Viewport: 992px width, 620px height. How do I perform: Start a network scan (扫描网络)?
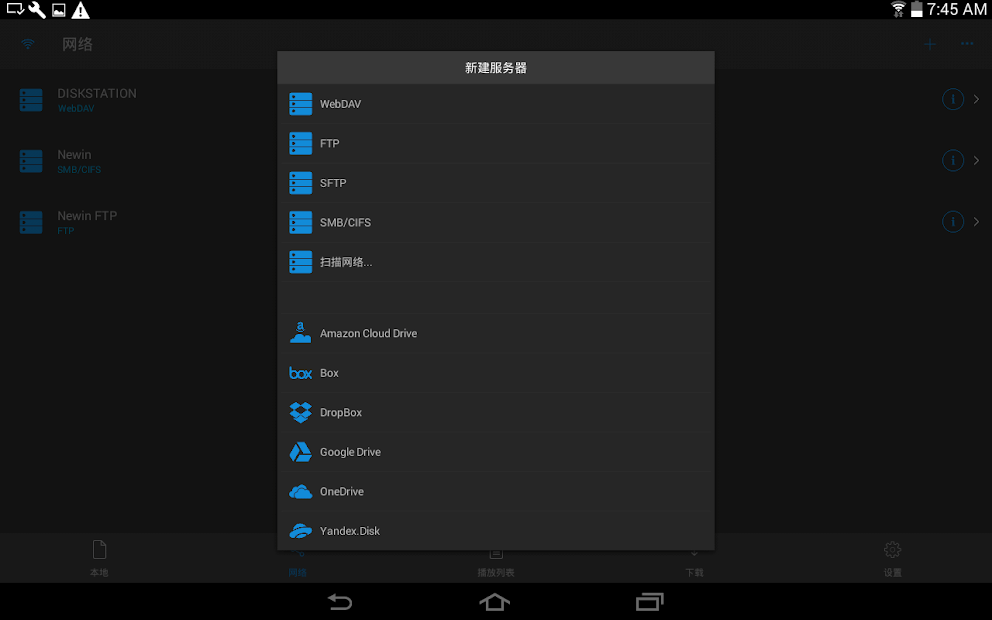495,262
